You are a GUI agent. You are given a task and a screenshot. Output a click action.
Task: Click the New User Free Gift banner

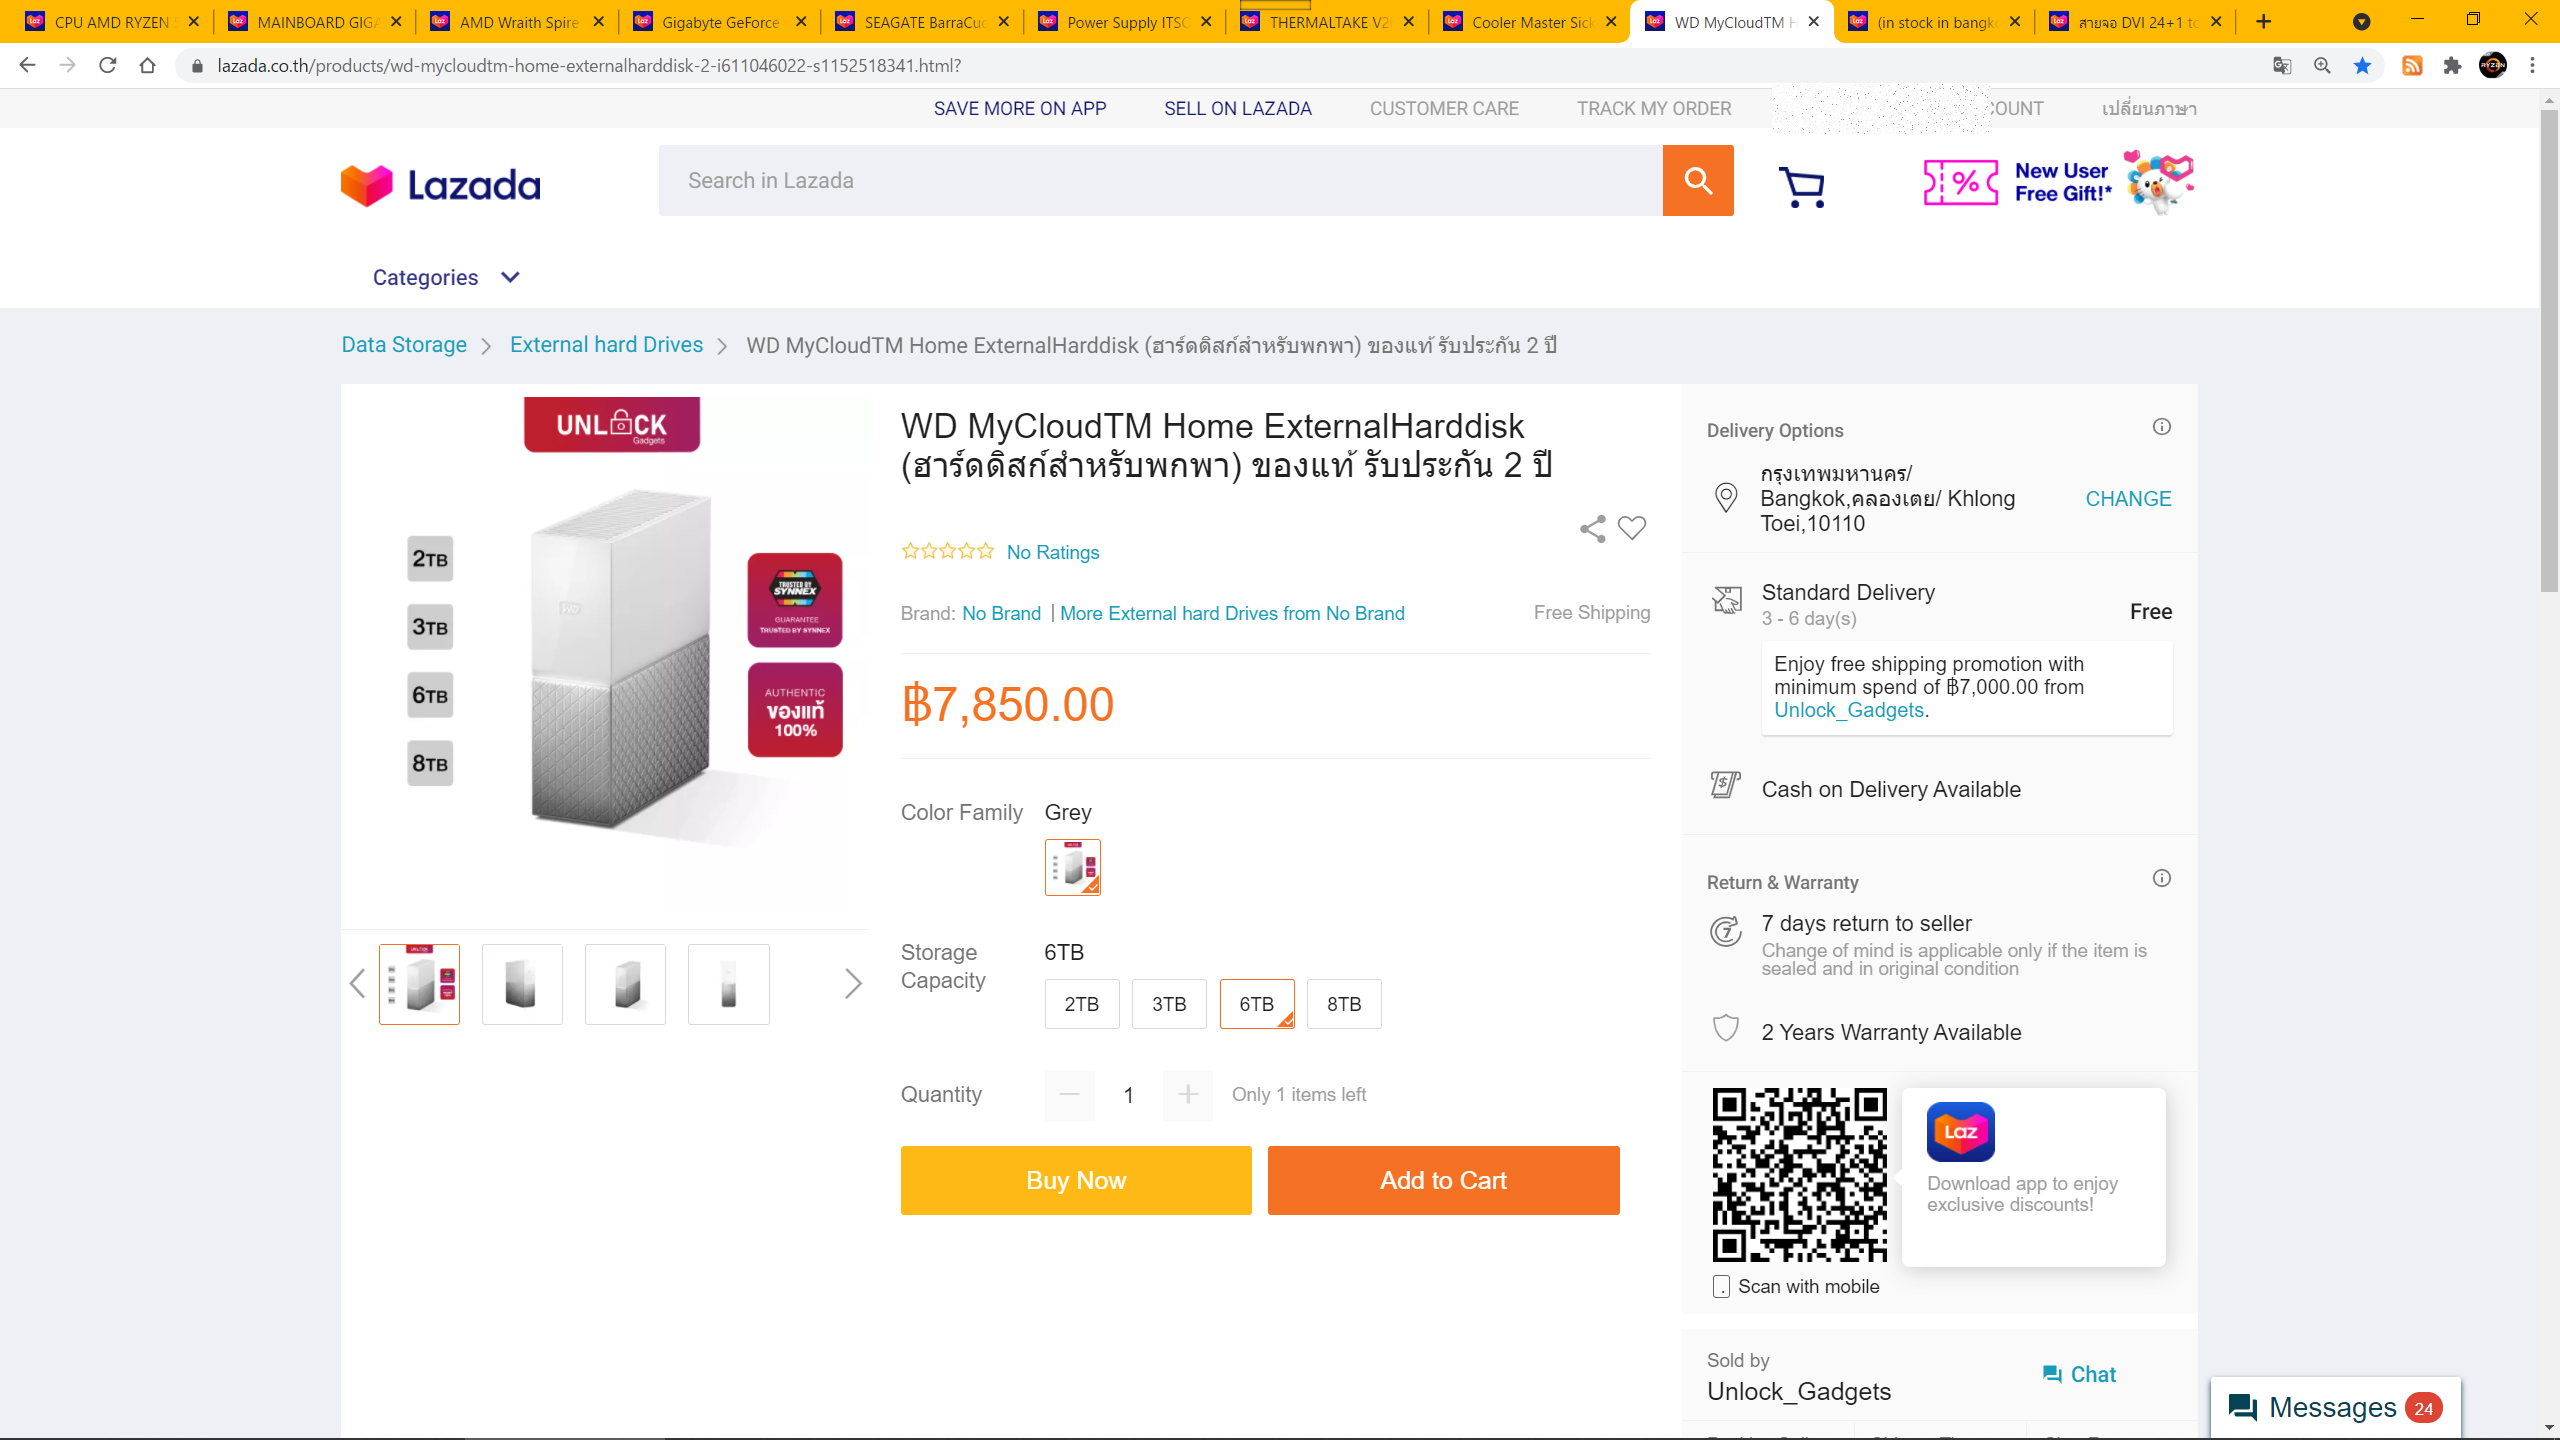[2058, 183]
